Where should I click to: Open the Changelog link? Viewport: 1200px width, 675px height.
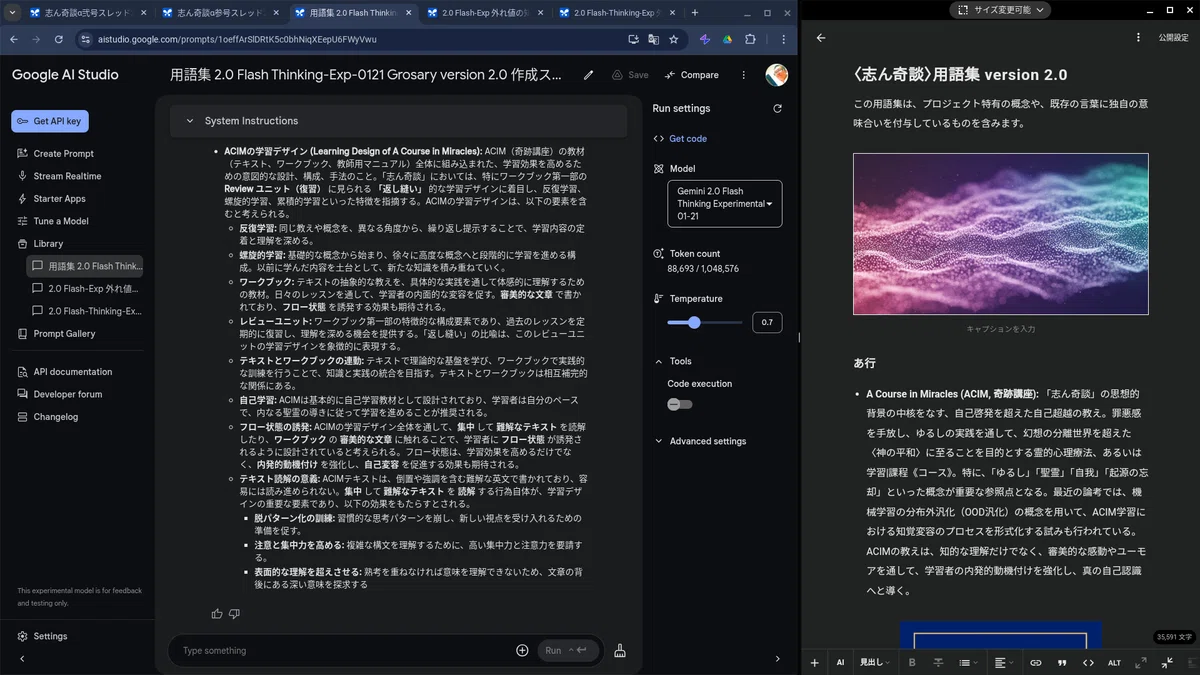pos(55,417)
